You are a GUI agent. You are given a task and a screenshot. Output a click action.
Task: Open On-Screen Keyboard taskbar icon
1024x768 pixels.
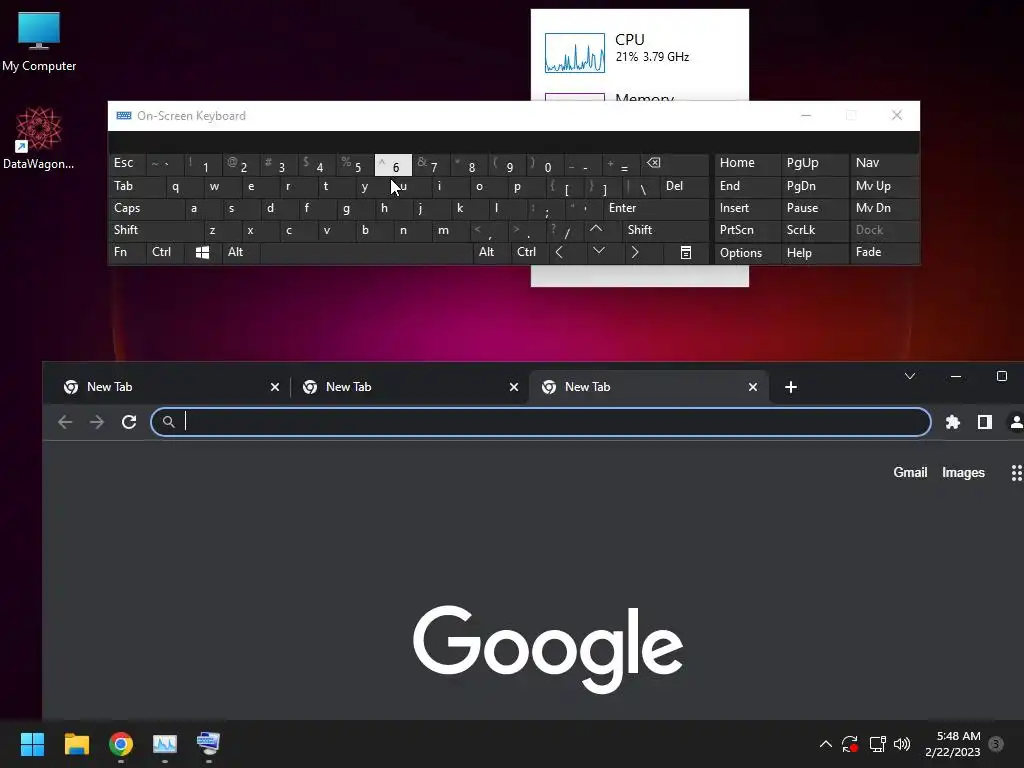point(209,744)
